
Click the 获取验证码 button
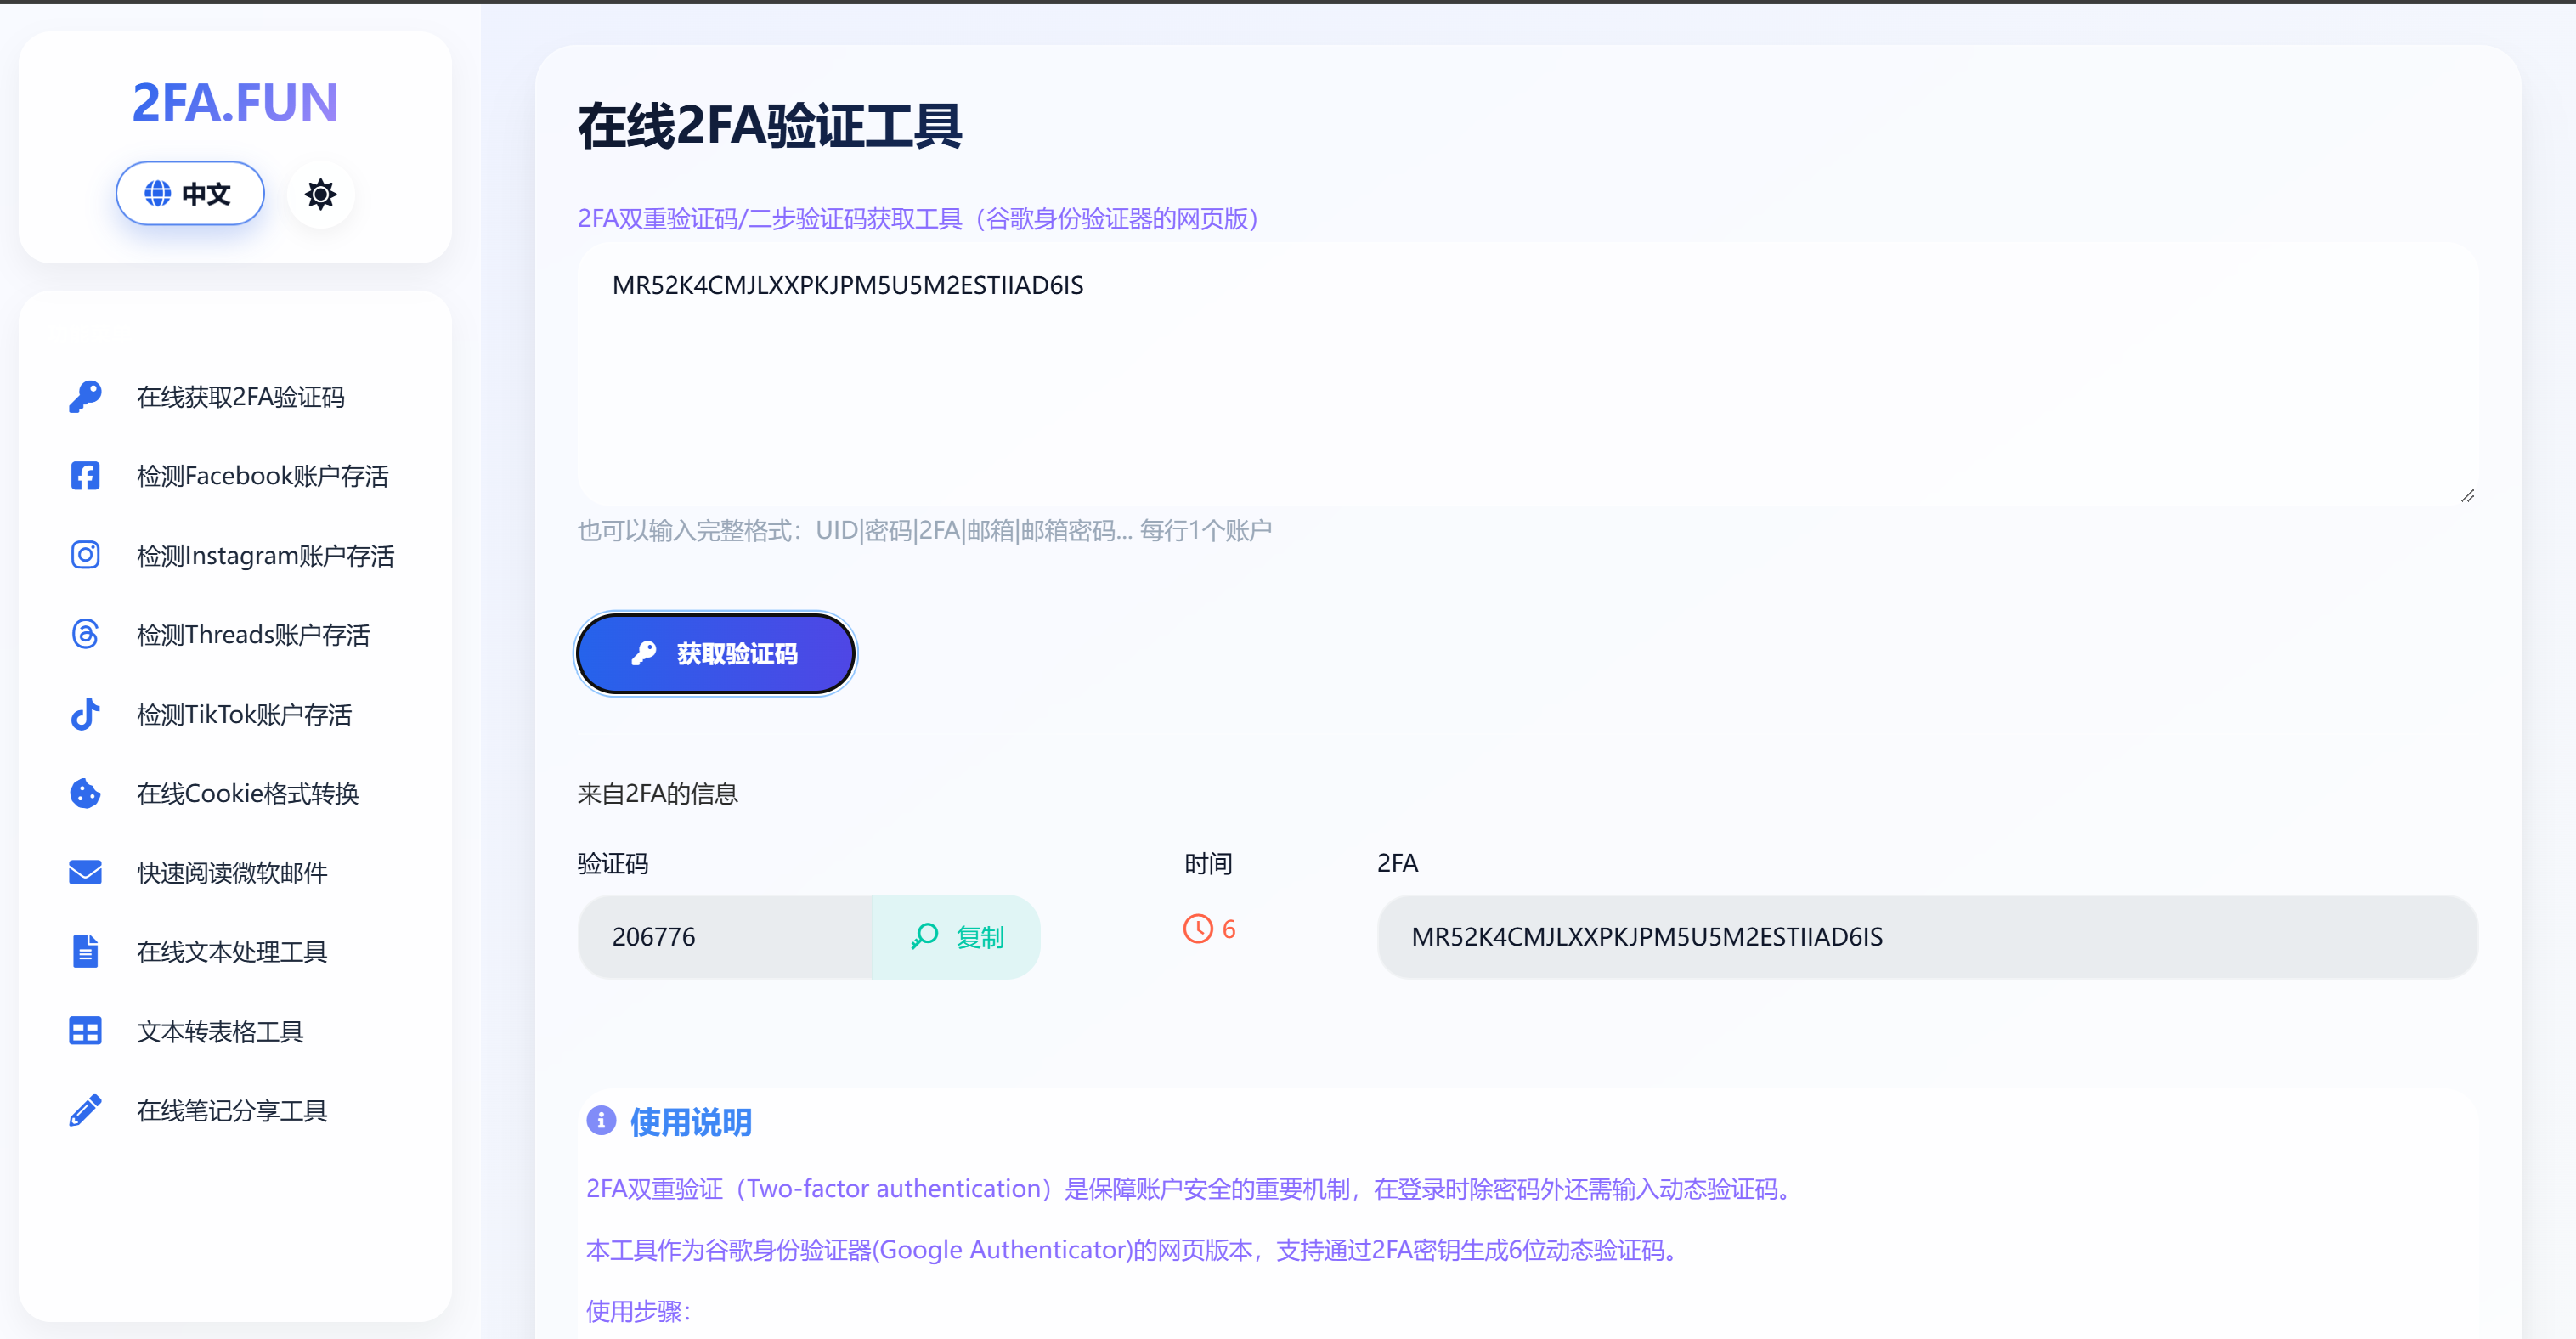715,654
